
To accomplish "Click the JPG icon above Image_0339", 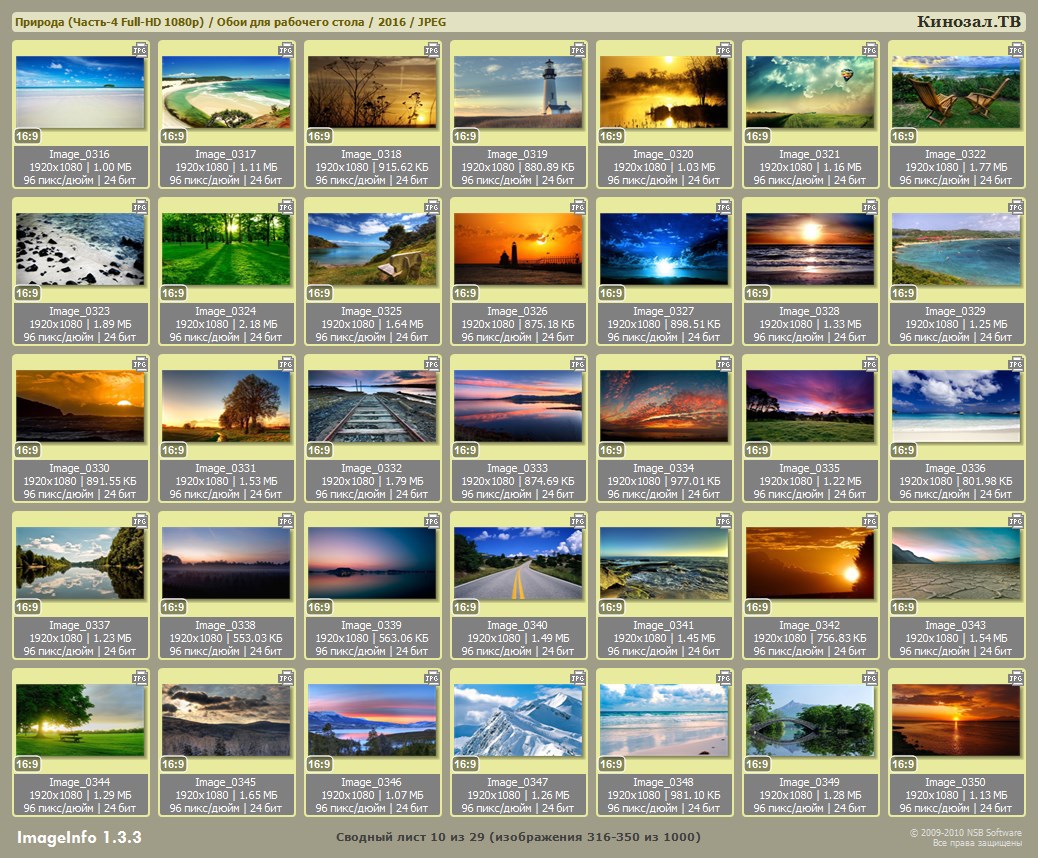I will pos(432,521).
